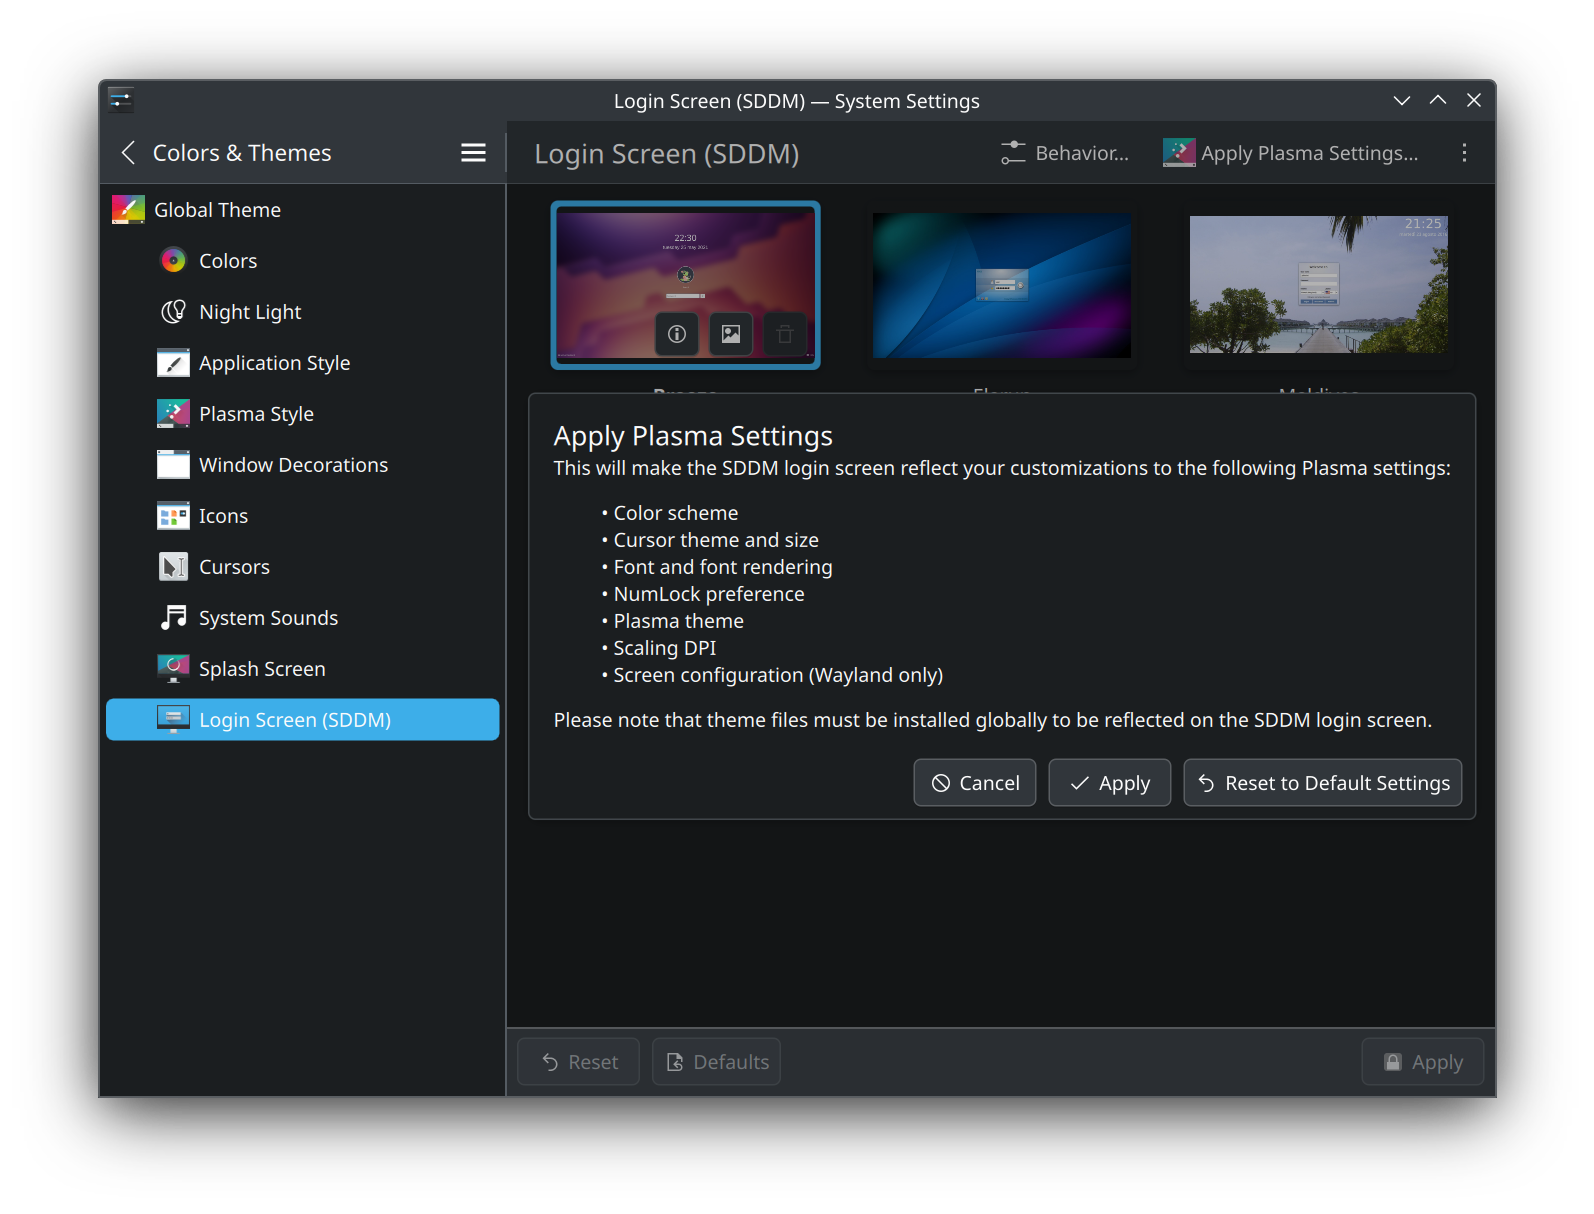Change background image of Breeze theme

[x=731, y=334]
